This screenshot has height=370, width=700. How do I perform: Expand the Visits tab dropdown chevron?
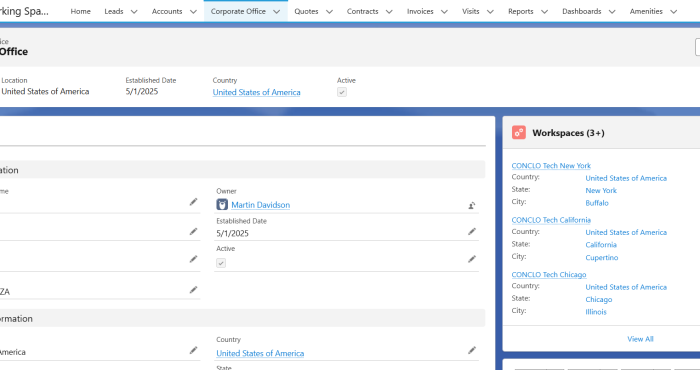[490, 12]
